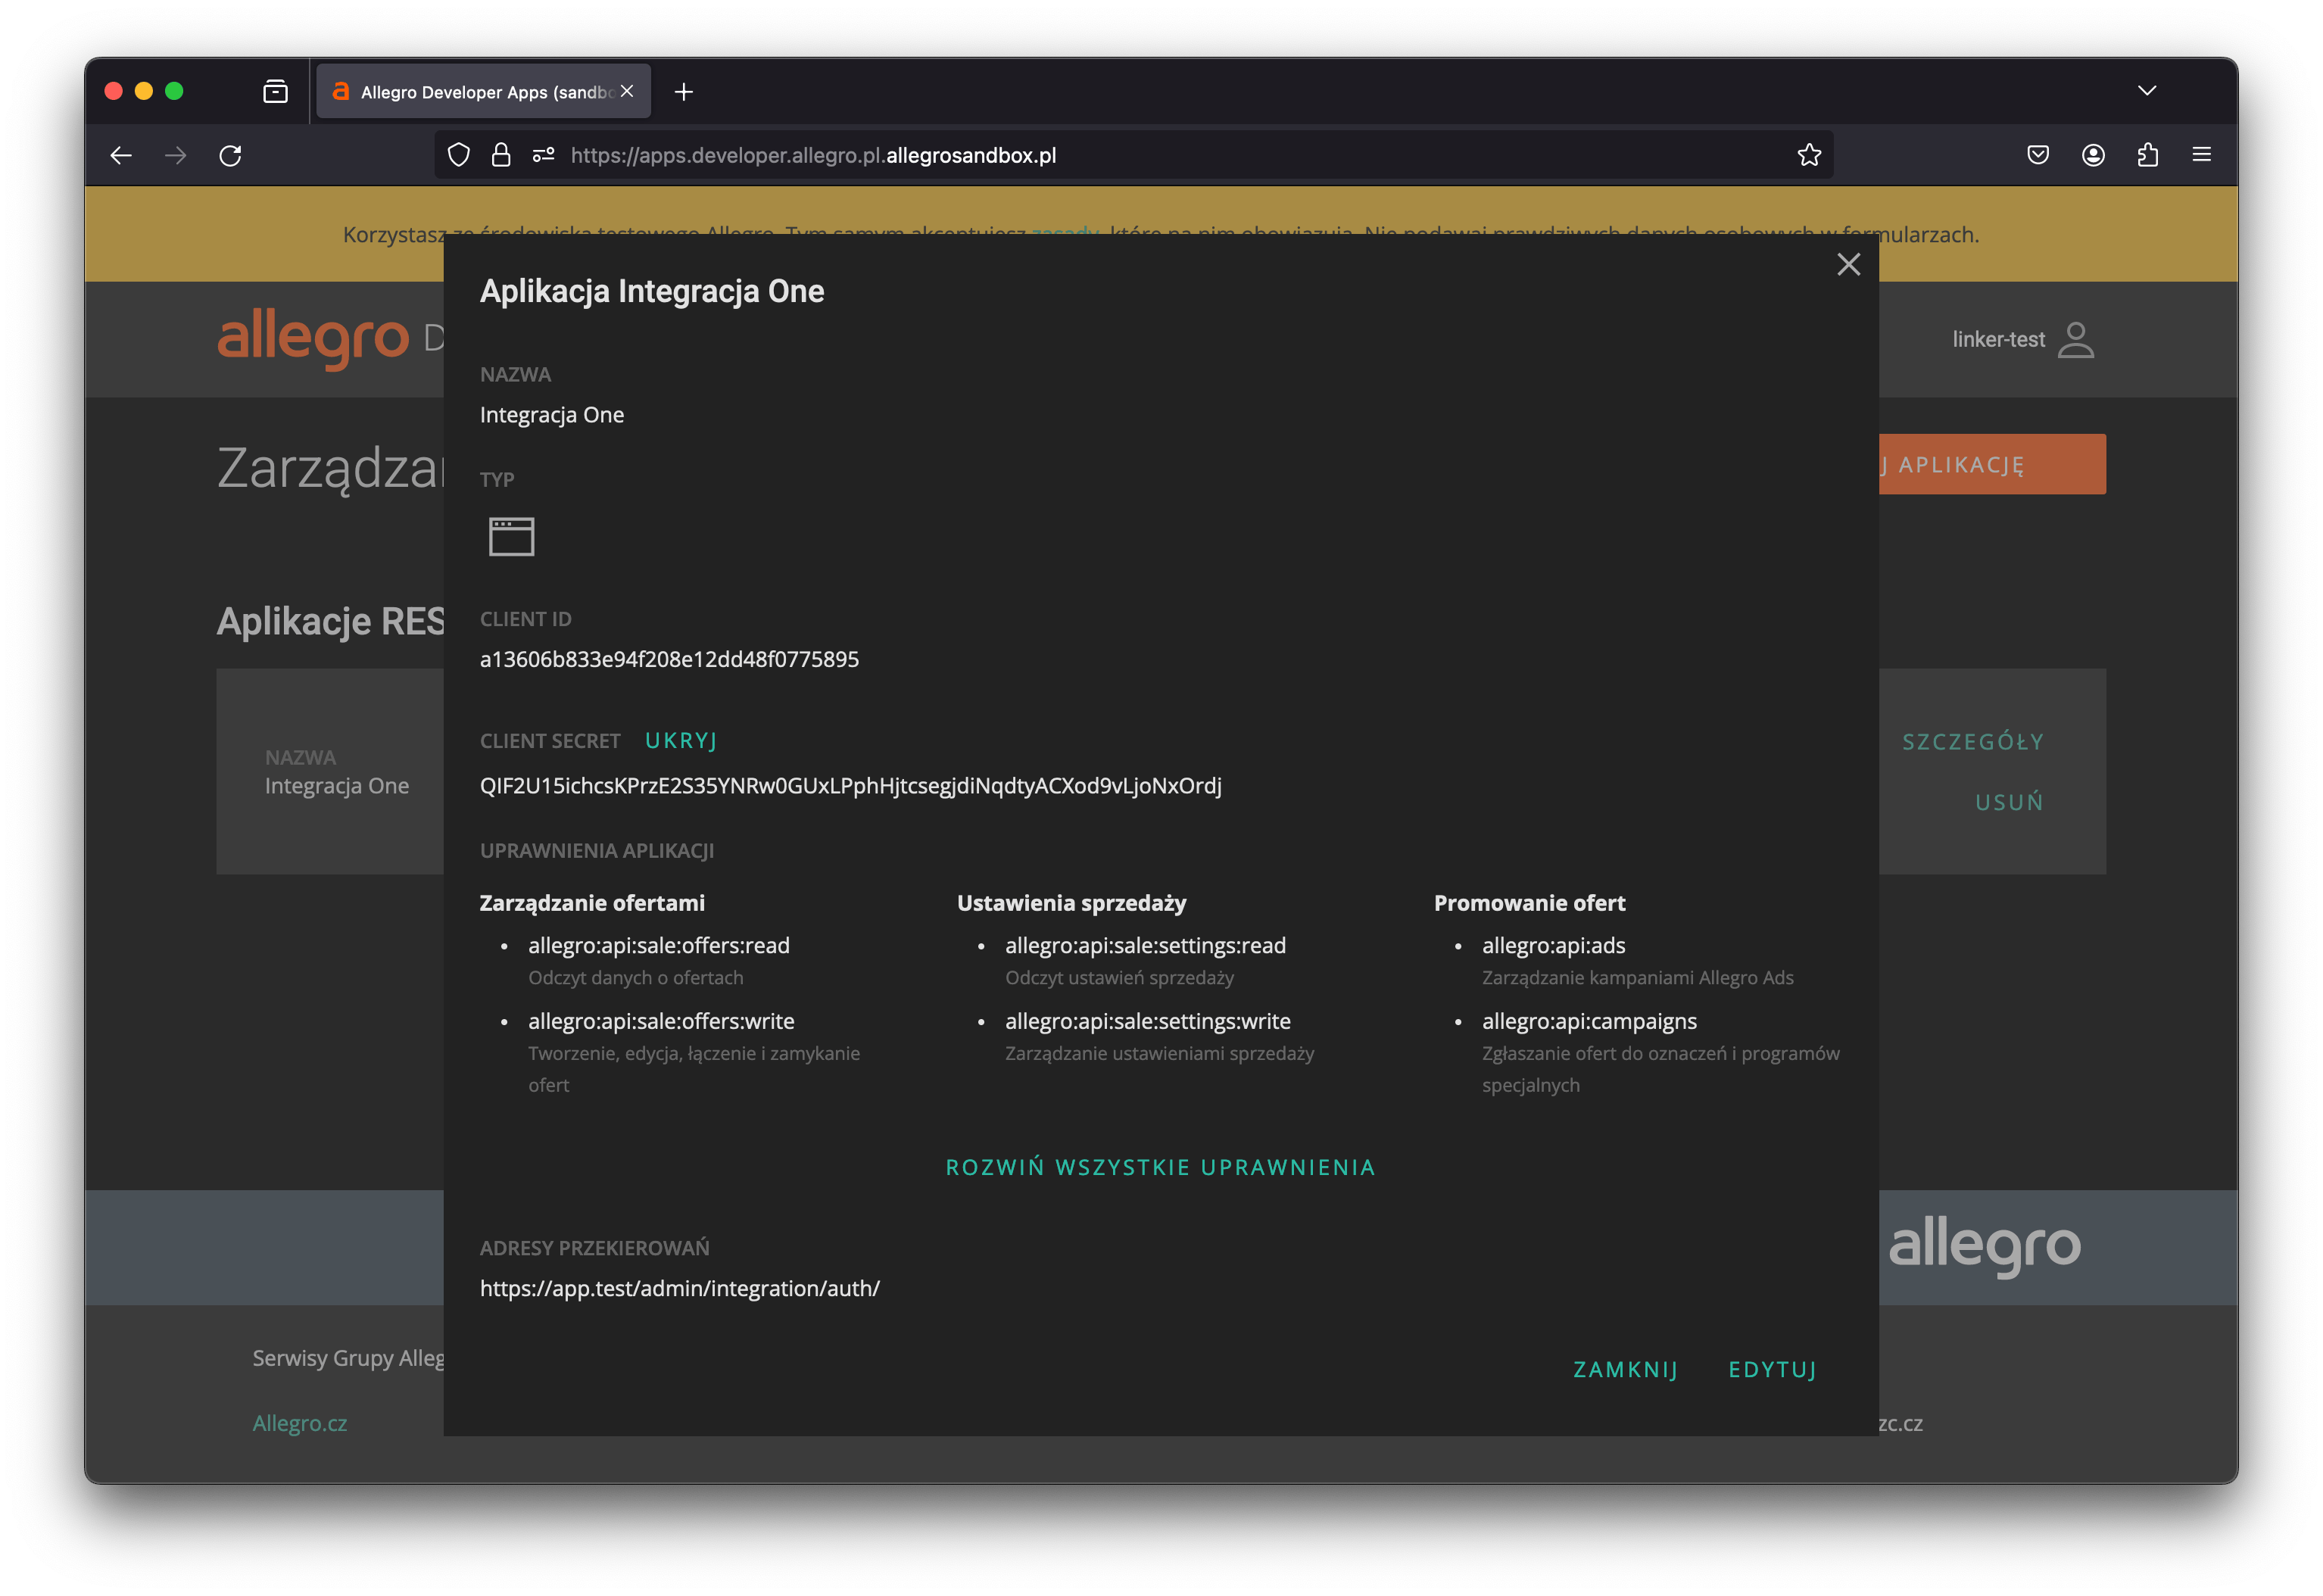Screen dimensions: 2323x1596
Task: Click the Integracja One name value in dialog
Action: [x=551, y=414]
